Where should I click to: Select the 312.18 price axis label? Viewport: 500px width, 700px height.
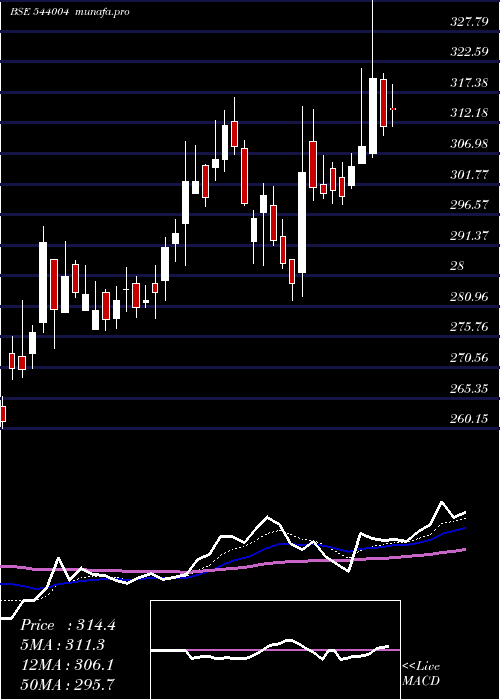click(x=469, y=113)
